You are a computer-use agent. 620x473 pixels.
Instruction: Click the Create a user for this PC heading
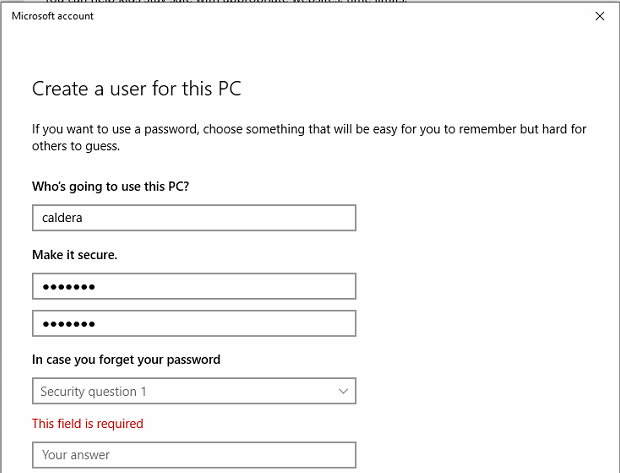click(x=136, y=88)
